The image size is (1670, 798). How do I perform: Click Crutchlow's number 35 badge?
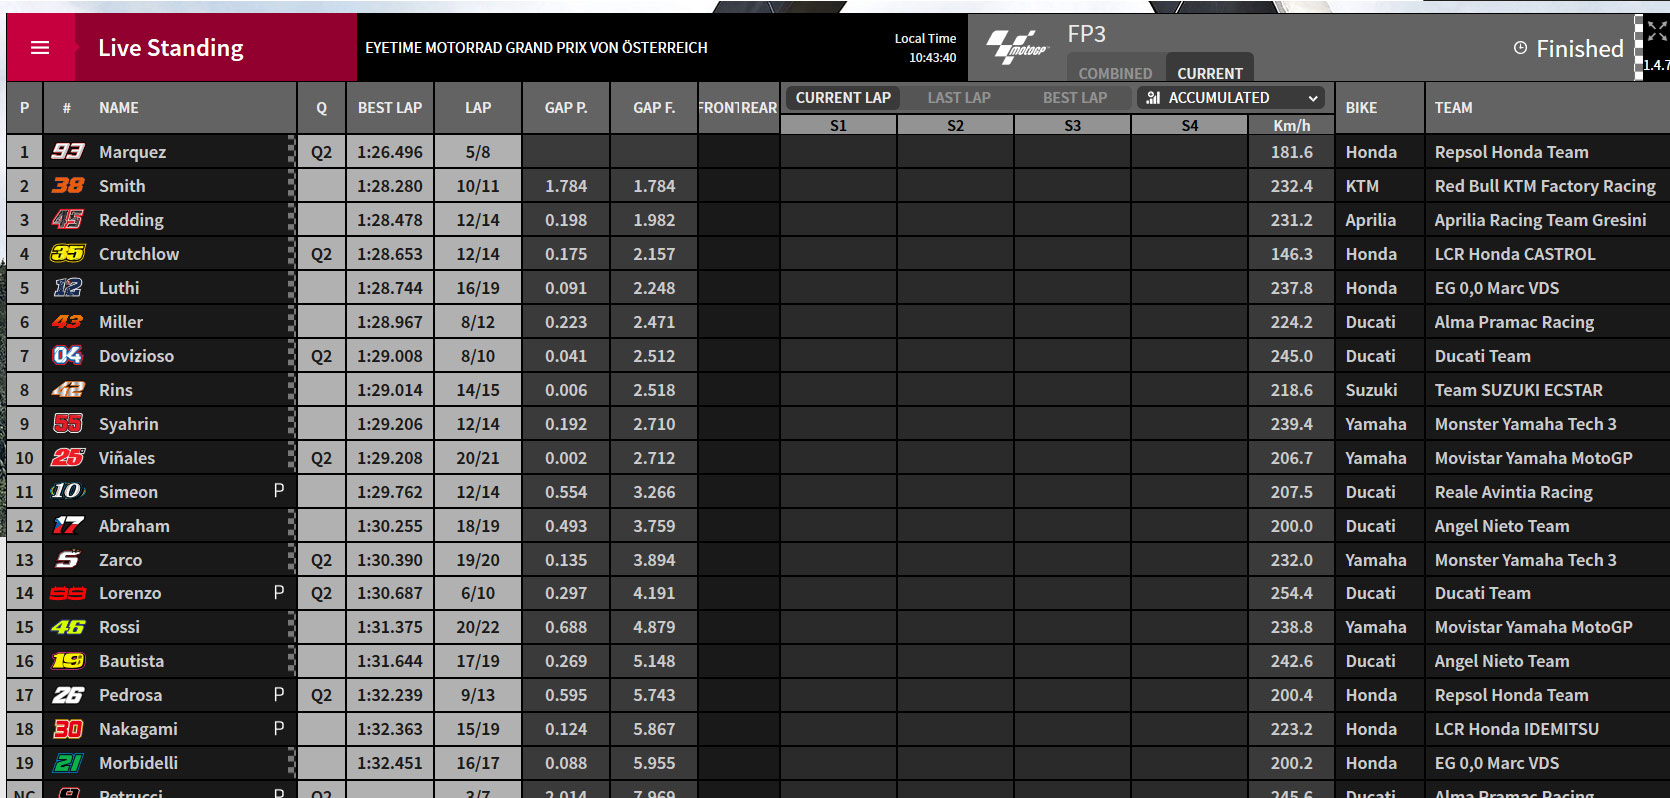coord(68,254)
